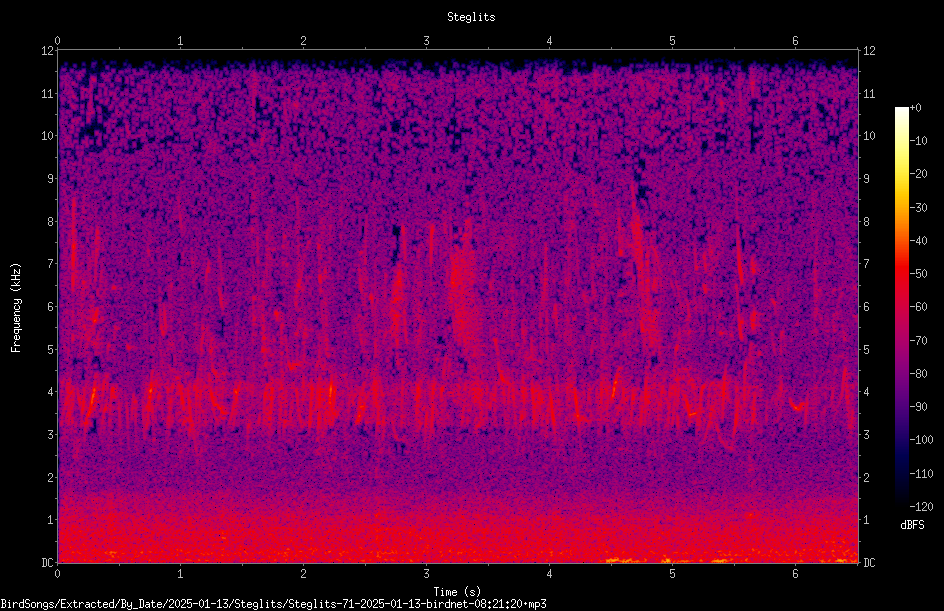944x611 pixels.
Task: Select the 6 second top time marker
Action: coord(795,41)
